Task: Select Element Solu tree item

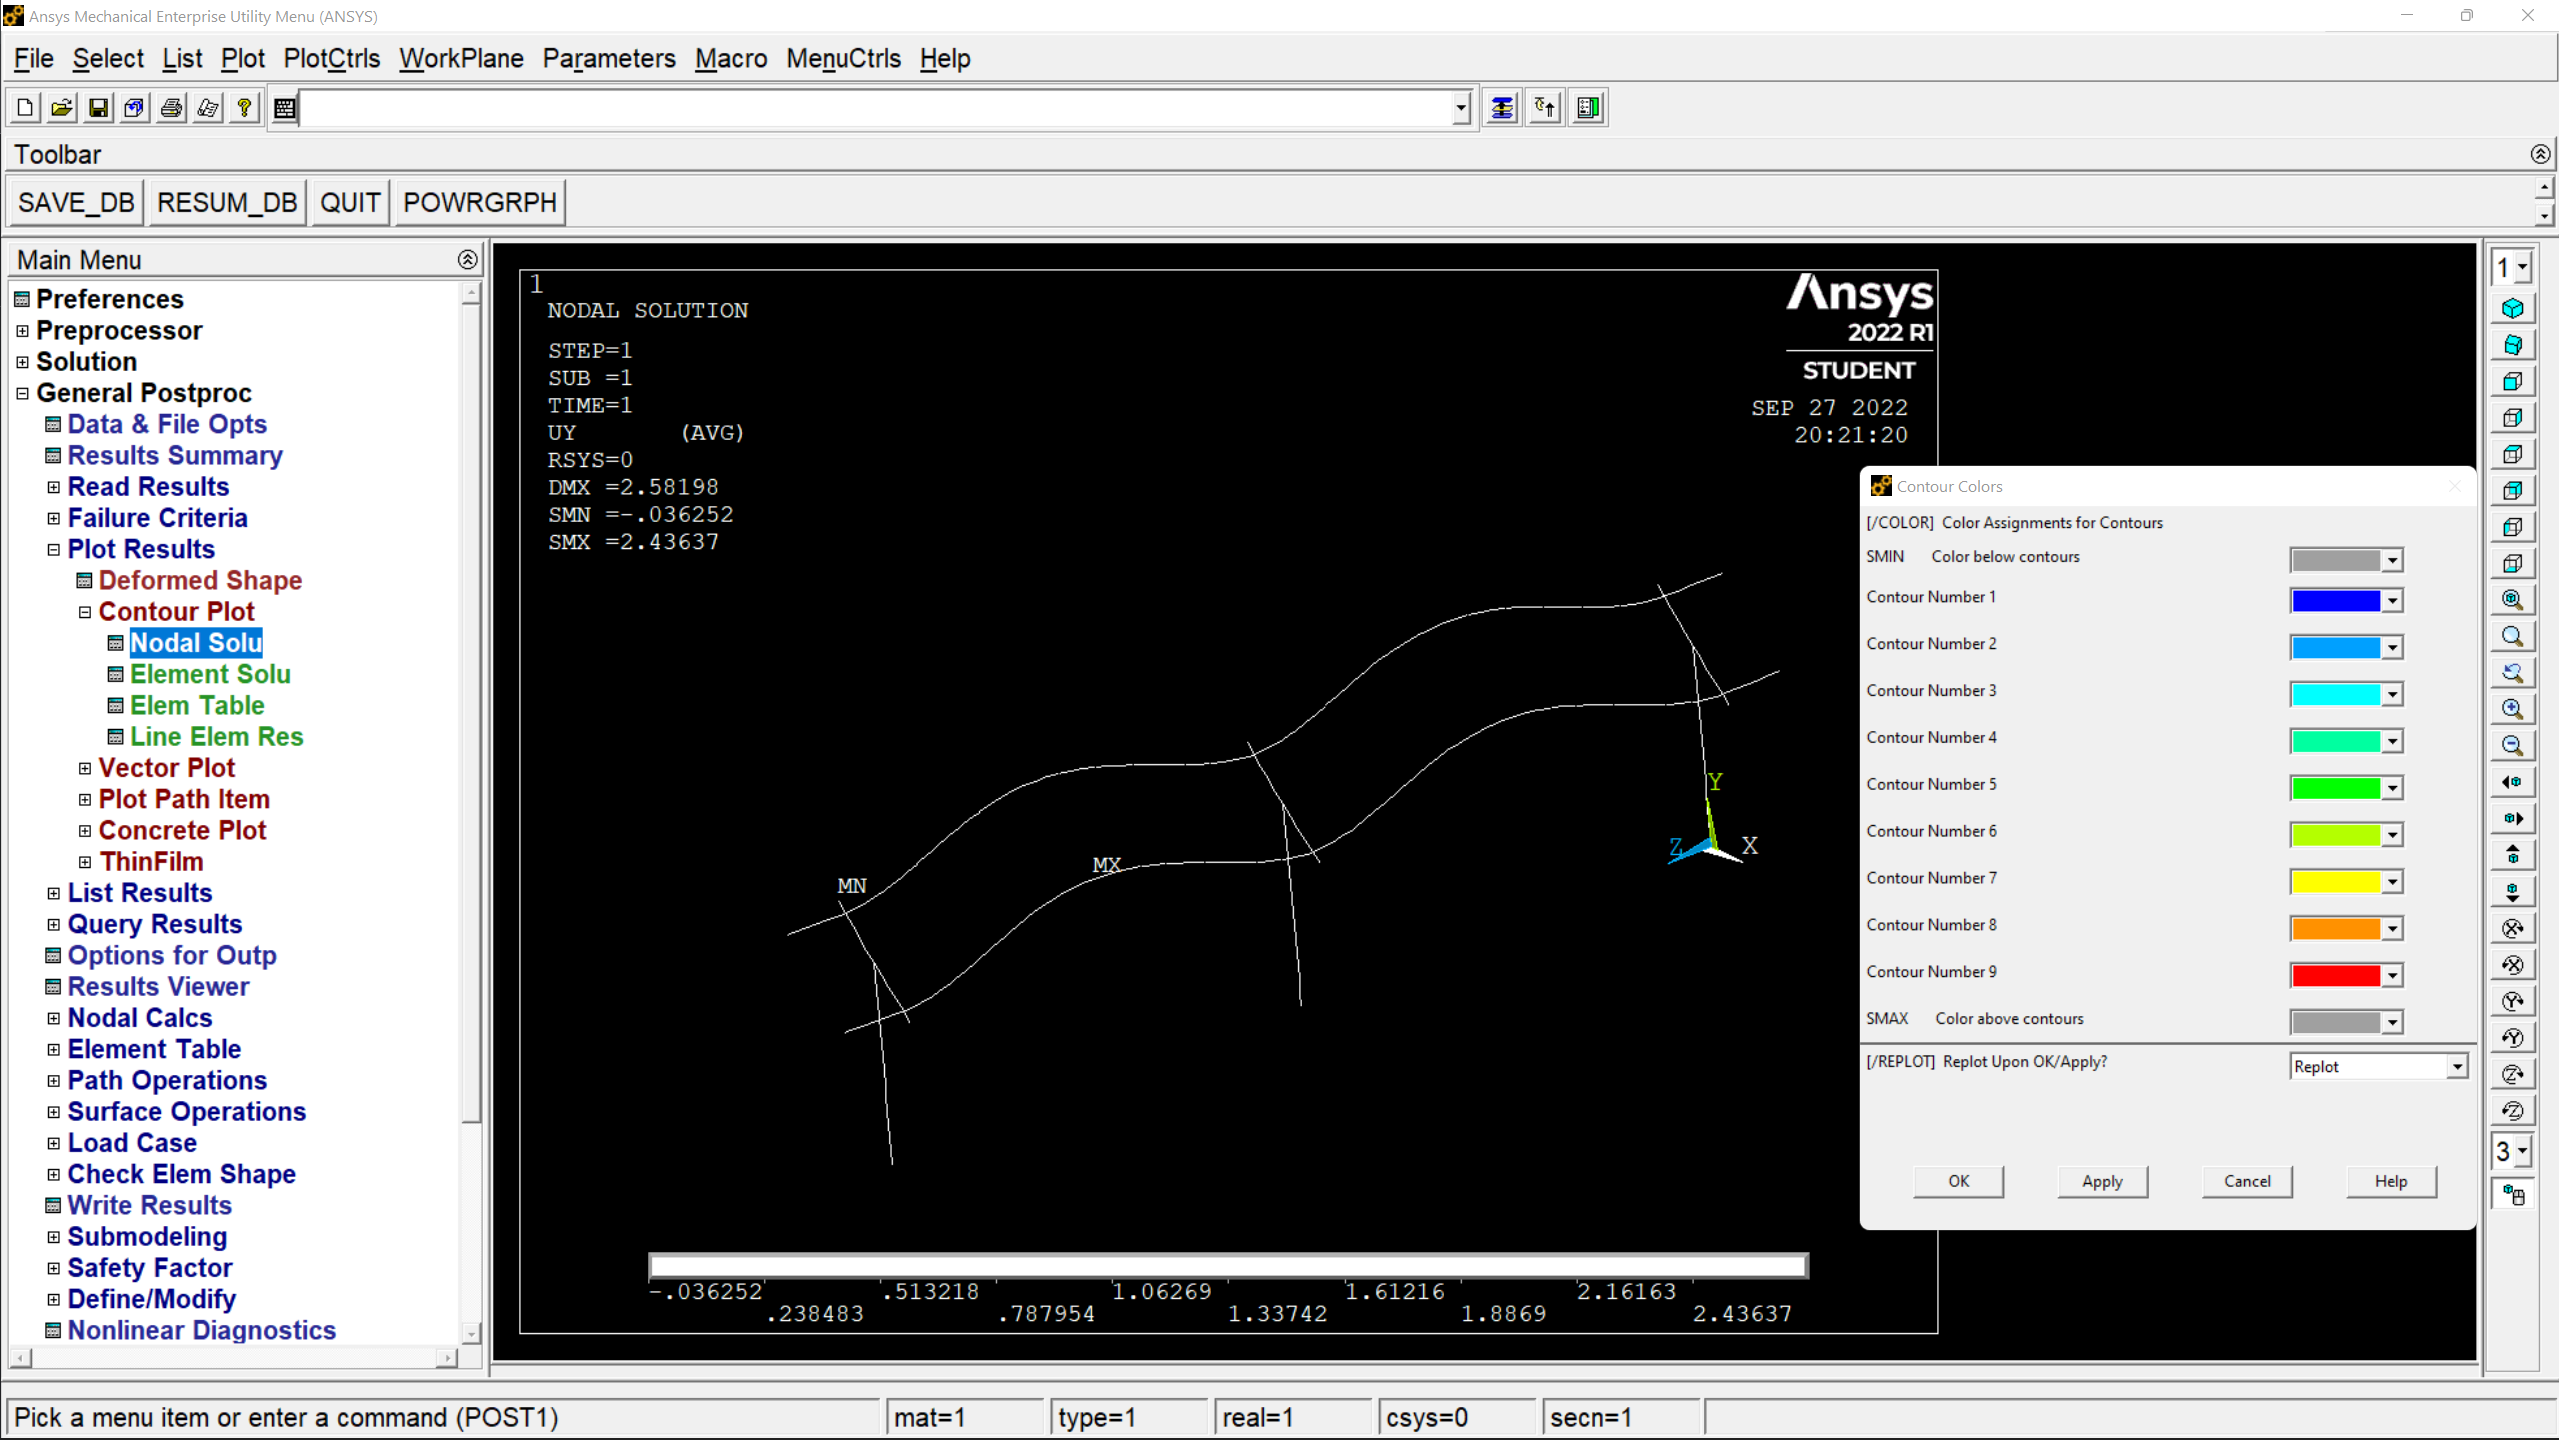Action: pos(210,675)
